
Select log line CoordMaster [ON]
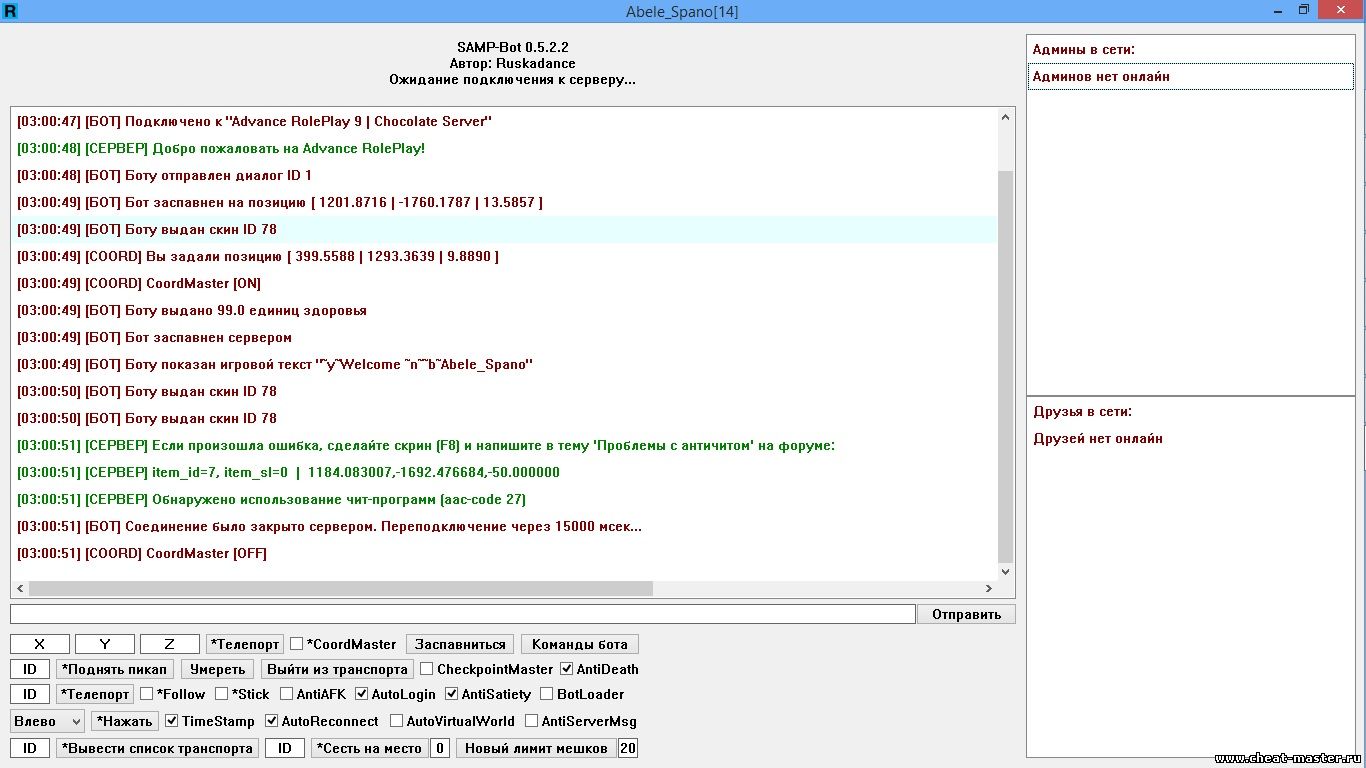[504, 283]
